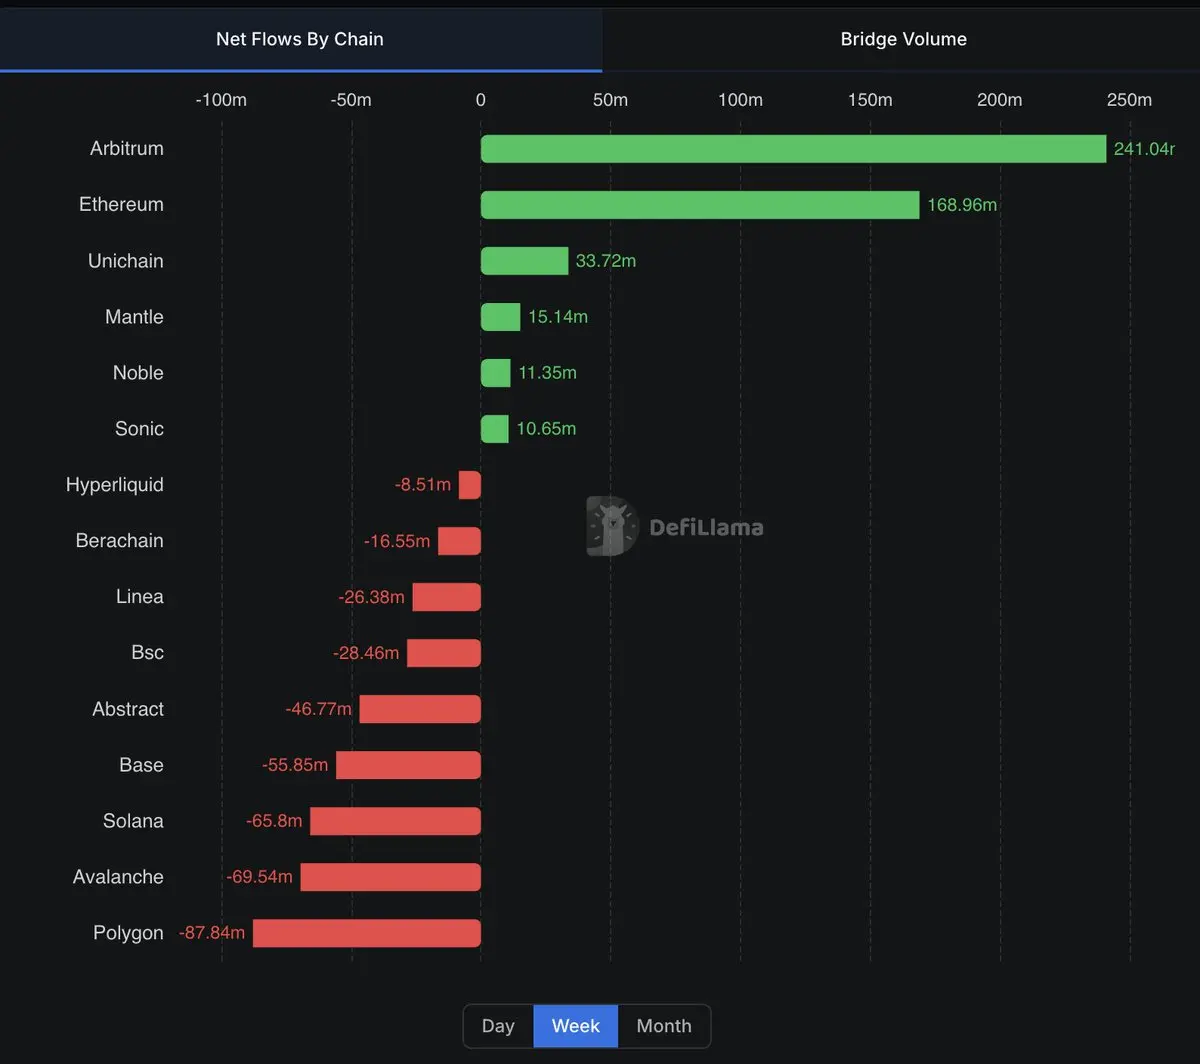Click the 100m axis tick label
Screen dimensions: 1200x1064
[740, 100]
